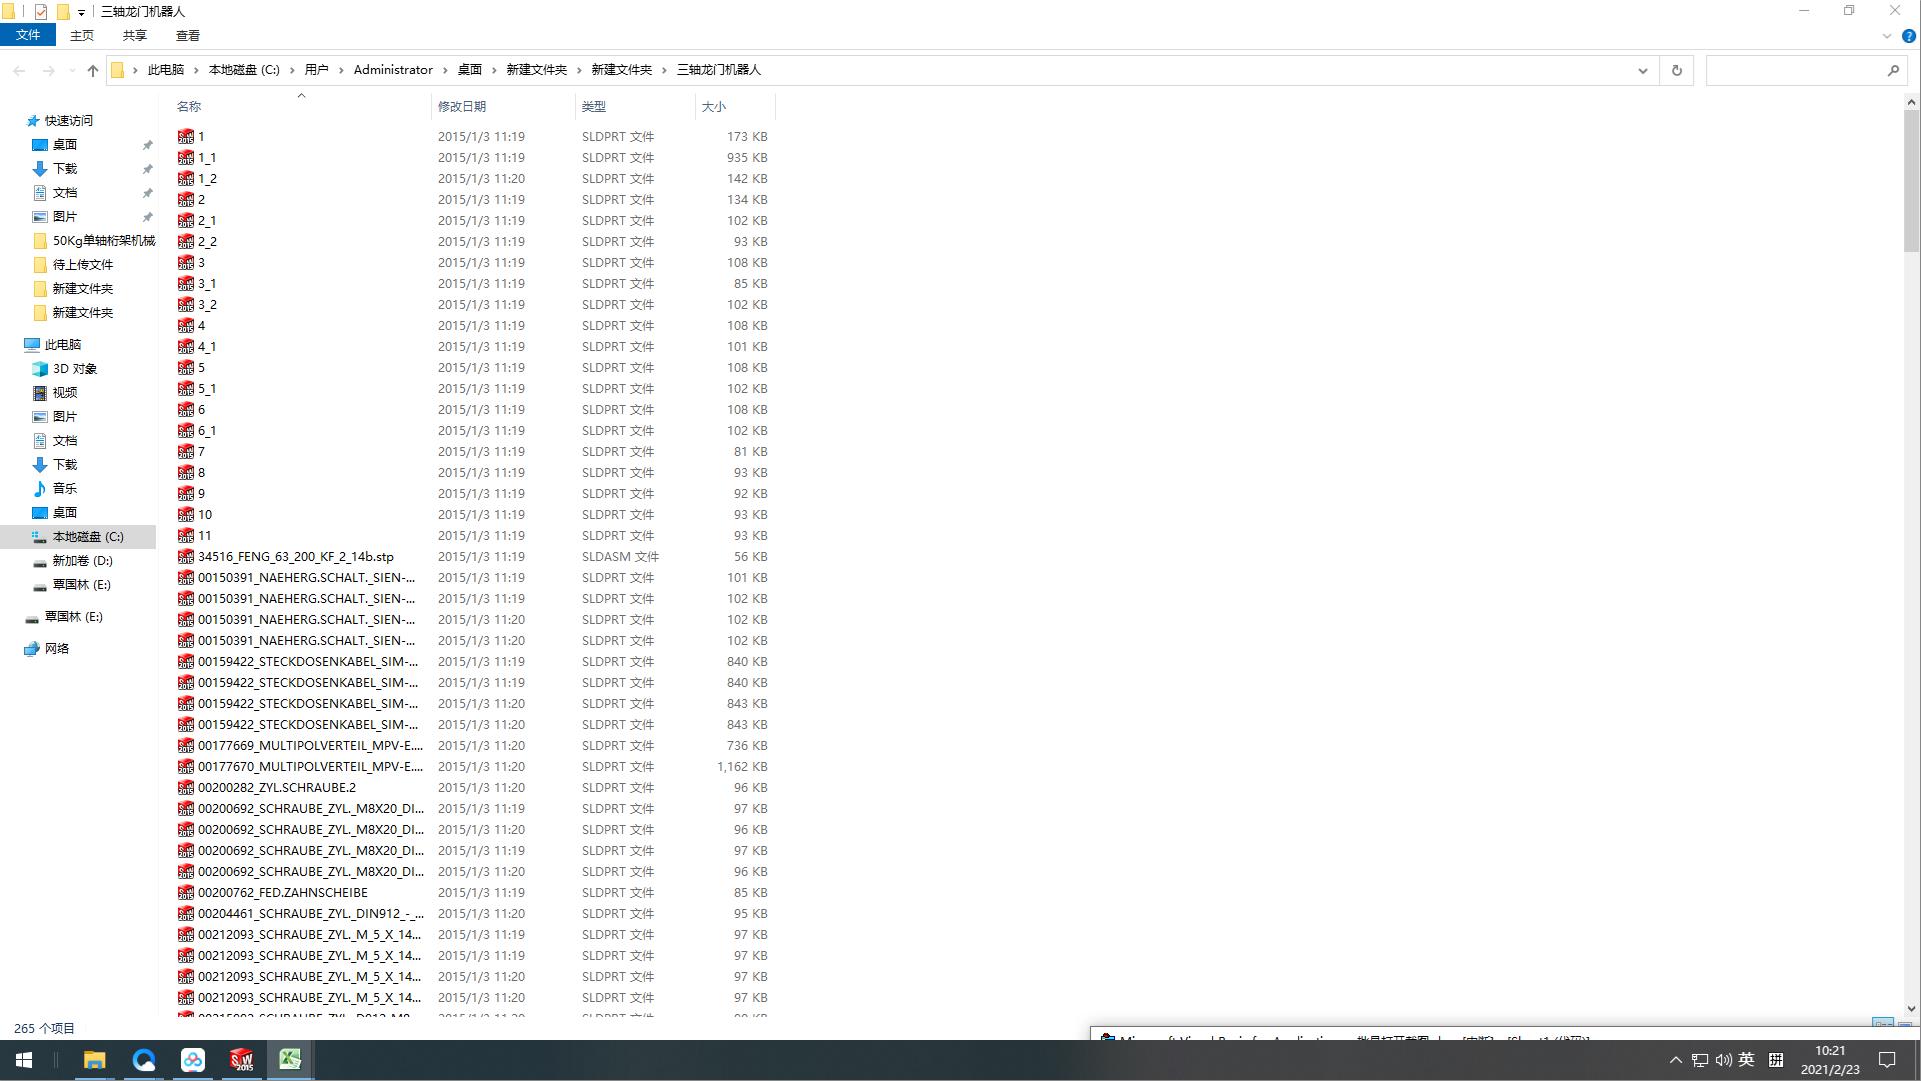Select the file 34516_FENG_63_200_KF_2_14b.stp
The width and height of the screenshot is (1921, 1081).
click(295, 557)
